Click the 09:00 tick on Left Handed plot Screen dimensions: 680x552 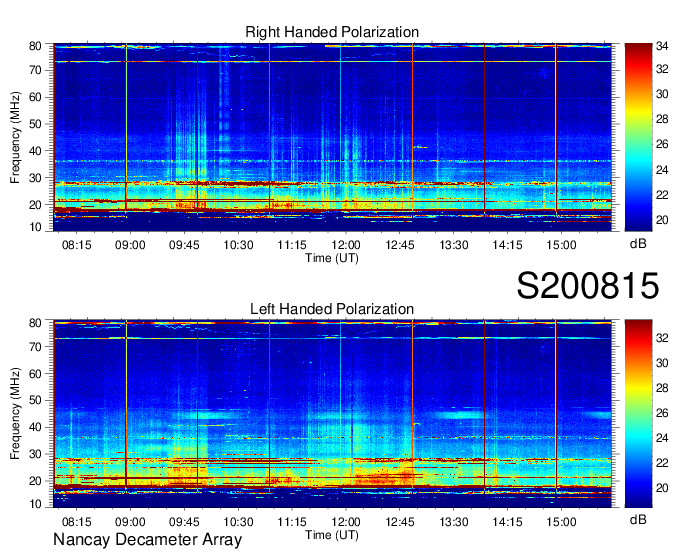tap(130, 522)
